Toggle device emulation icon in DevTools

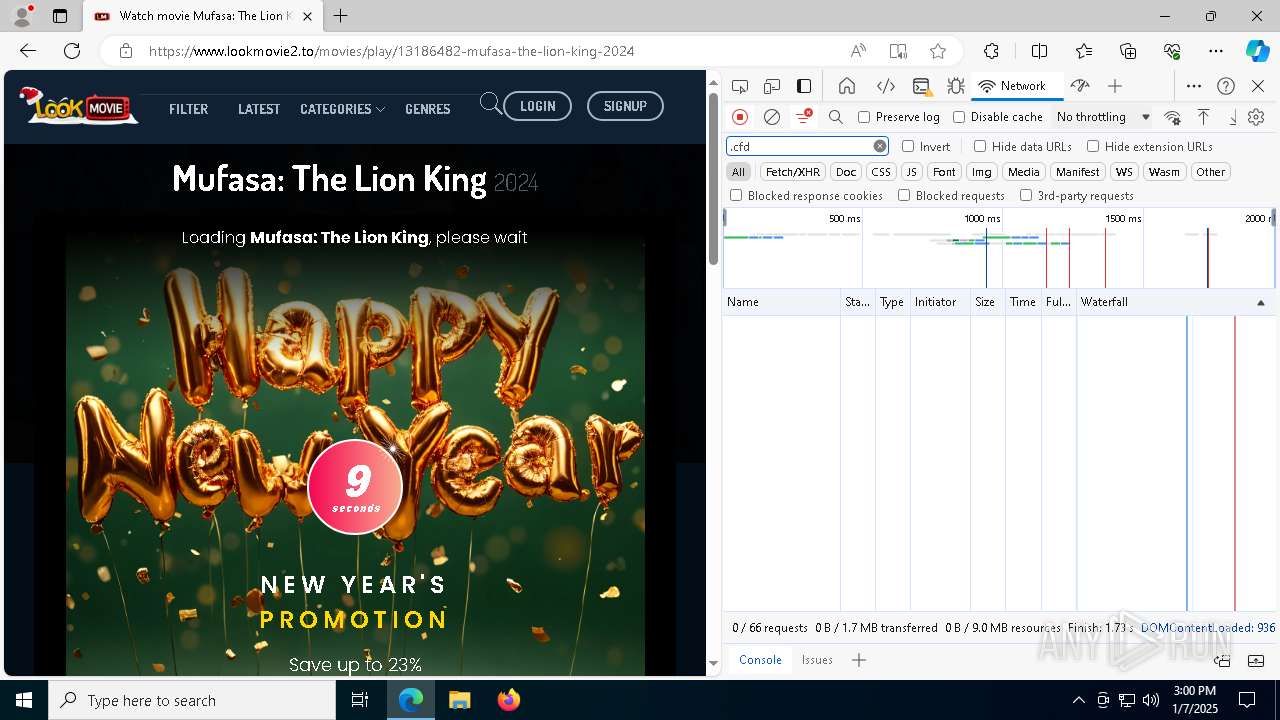tap(771, 86)
